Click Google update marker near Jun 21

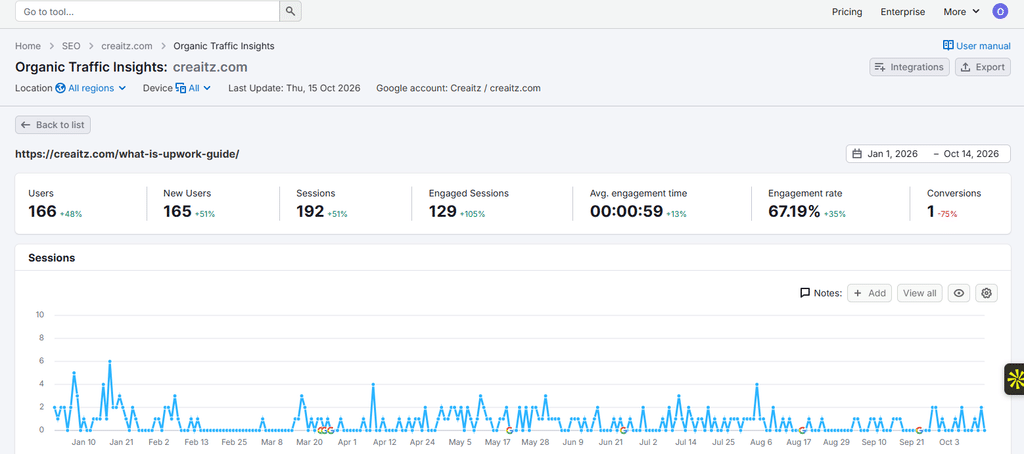[x=622, y=430]
